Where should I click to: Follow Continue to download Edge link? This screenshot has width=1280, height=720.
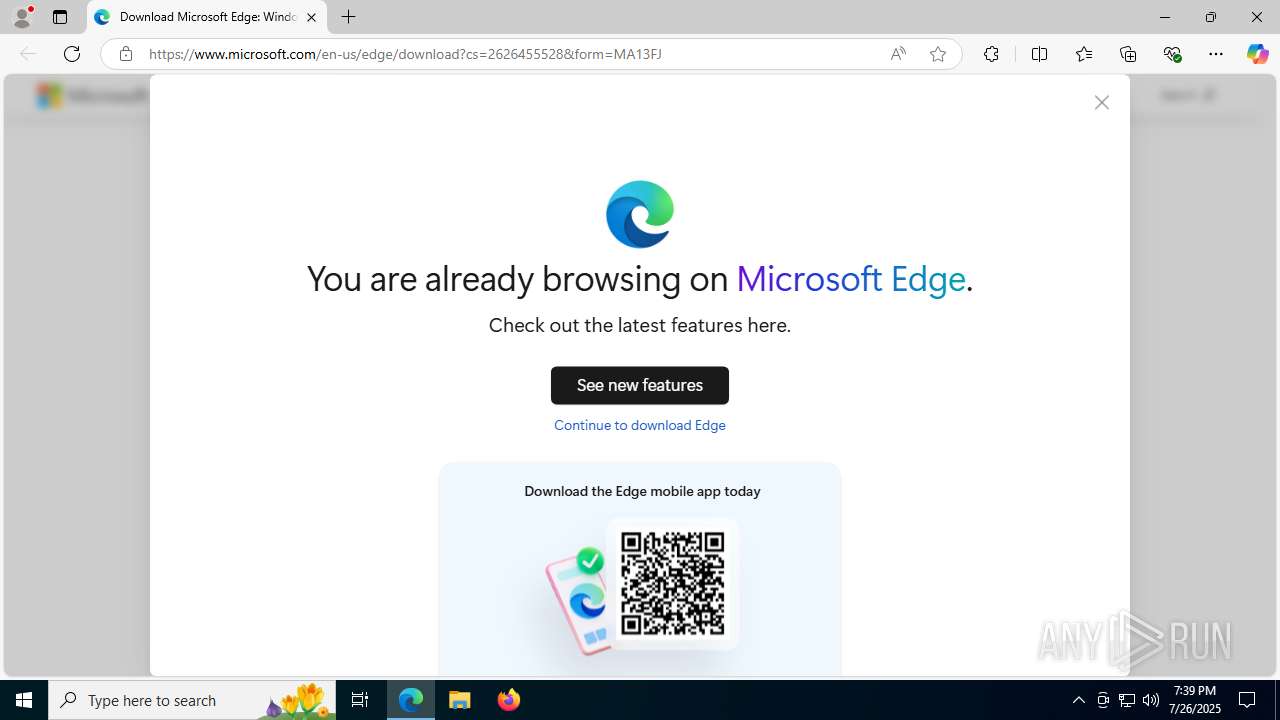pos(640,425)
